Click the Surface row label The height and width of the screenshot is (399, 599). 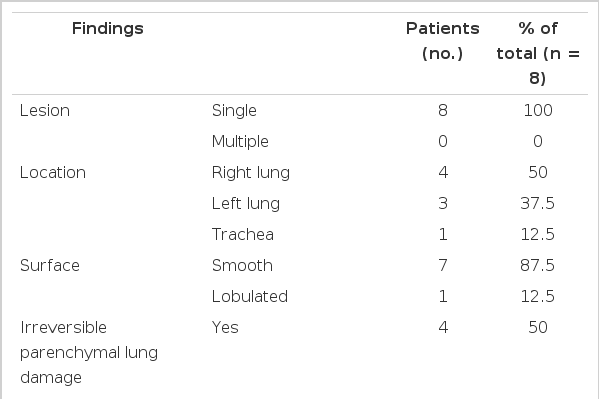coord(50,266)
